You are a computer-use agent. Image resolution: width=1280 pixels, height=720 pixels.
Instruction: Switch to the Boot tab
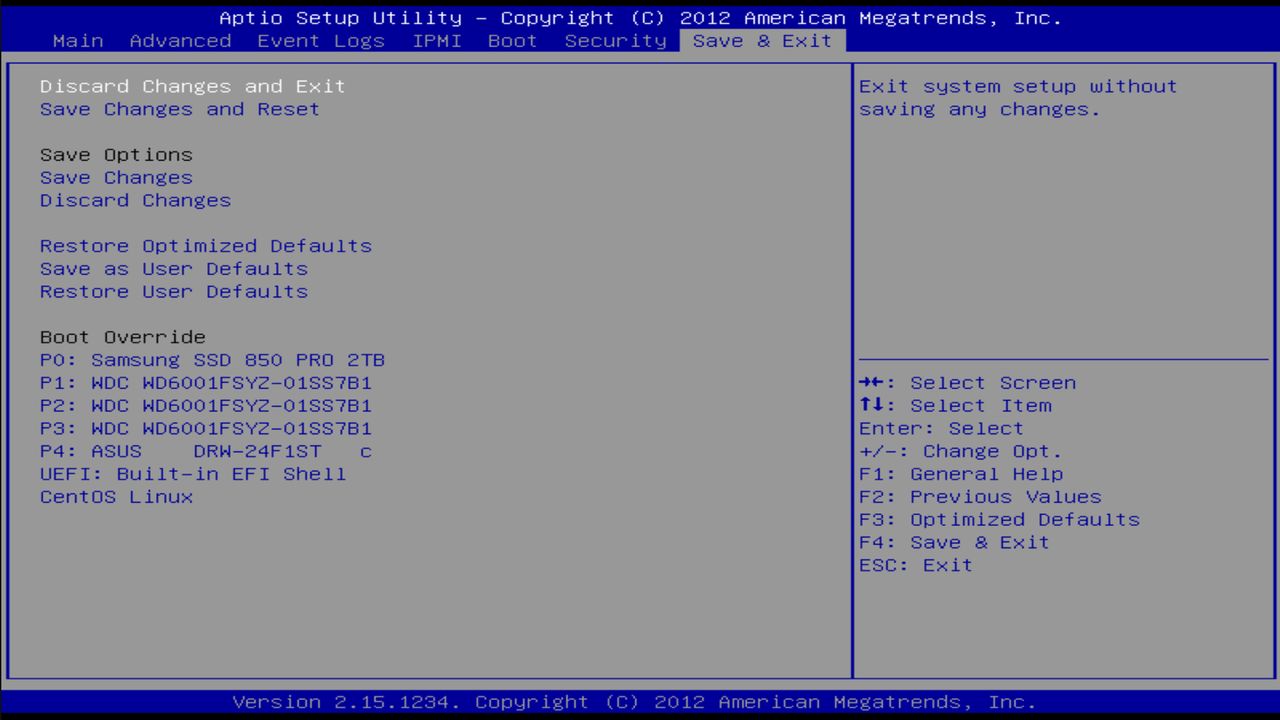(x=513, y=41)
